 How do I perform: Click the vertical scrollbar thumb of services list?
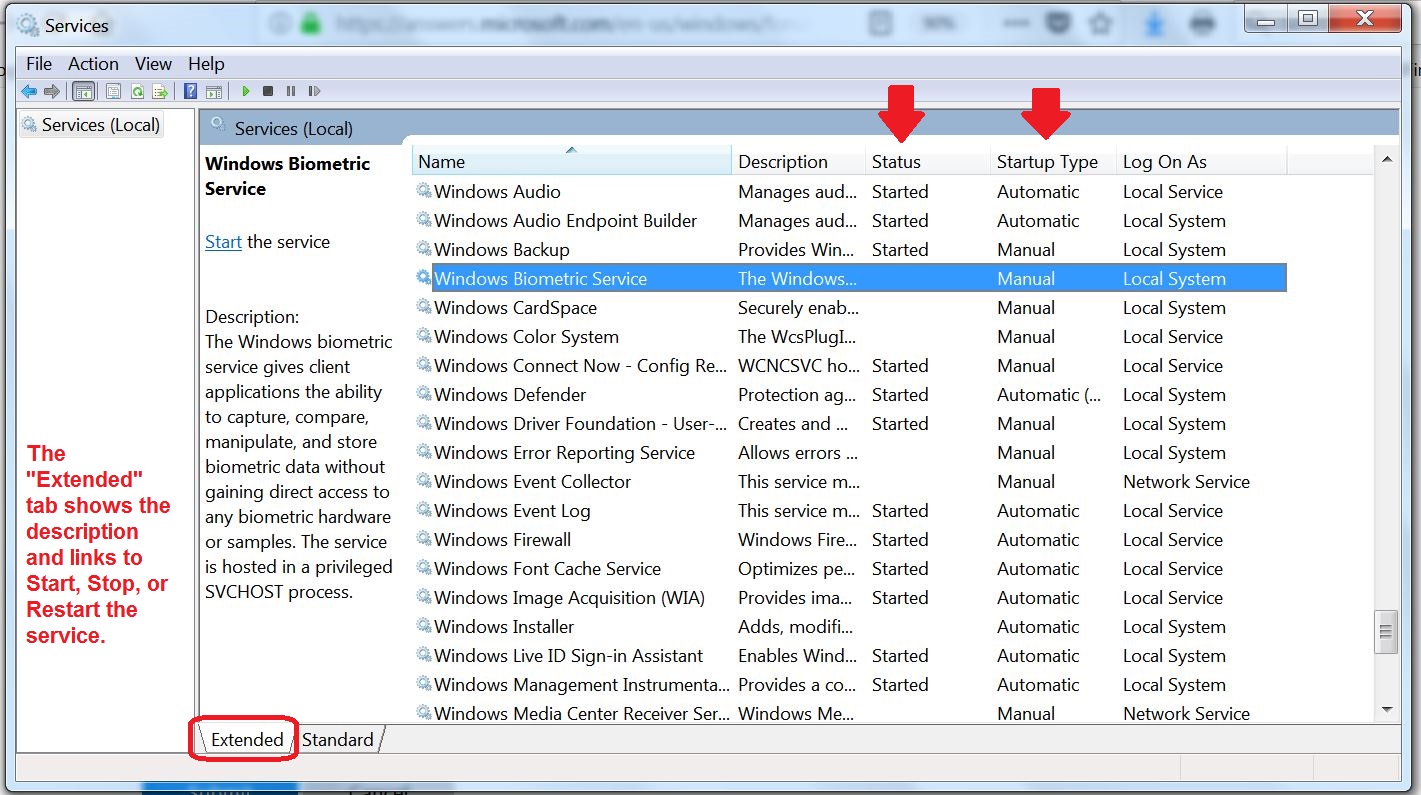click(x=1386, y=631)
